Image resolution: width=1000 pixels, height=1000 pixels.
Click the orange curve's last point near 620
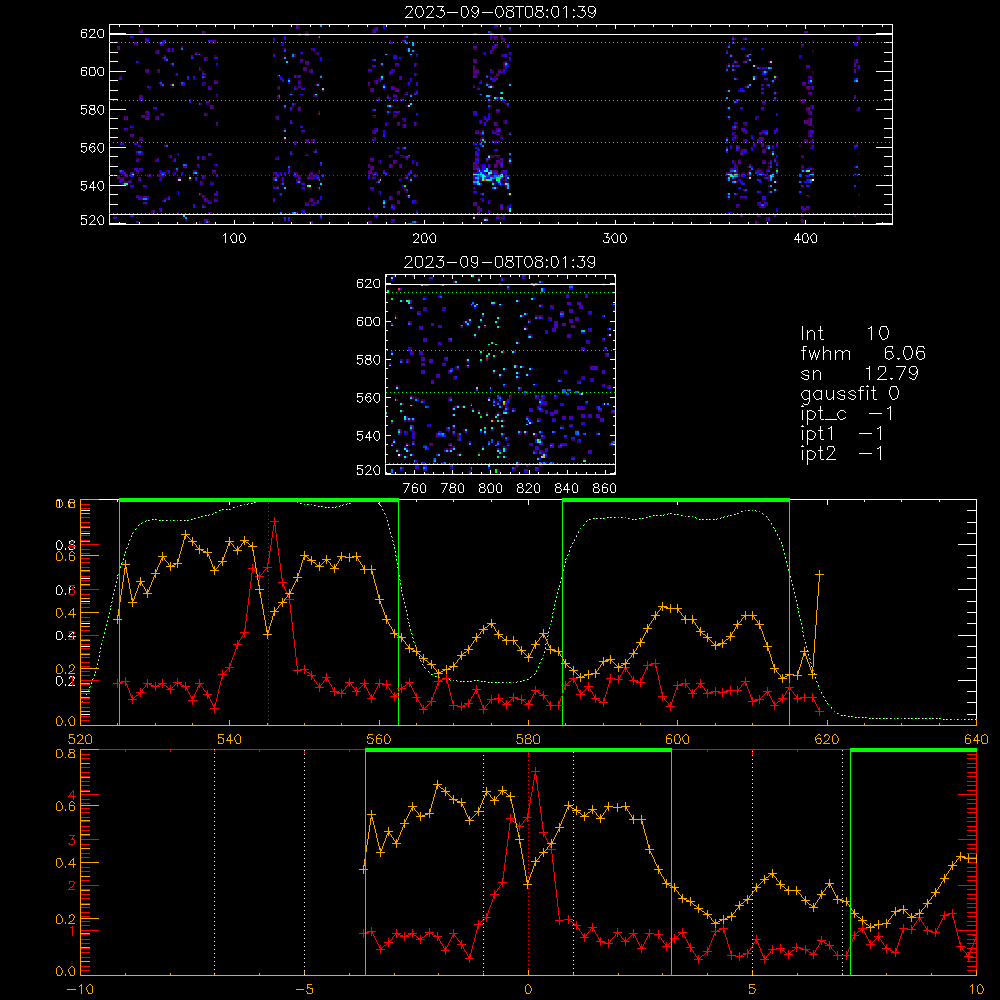point(820,575)
